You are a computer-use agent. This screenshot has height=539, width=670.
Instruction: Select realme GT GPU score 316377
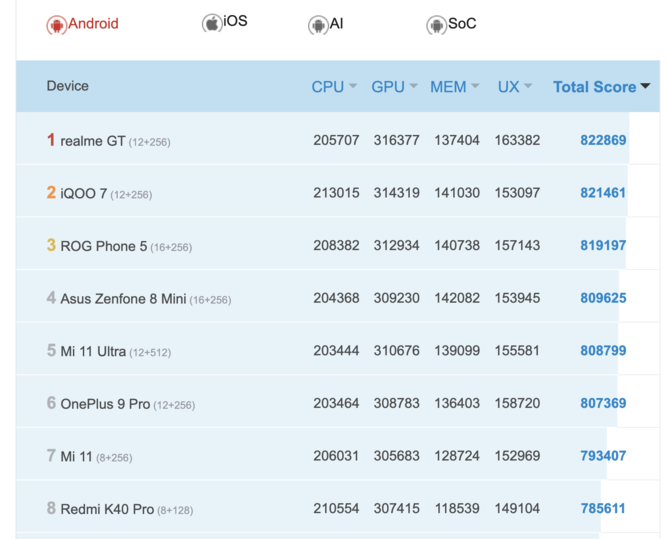click(x=396, y=140)
